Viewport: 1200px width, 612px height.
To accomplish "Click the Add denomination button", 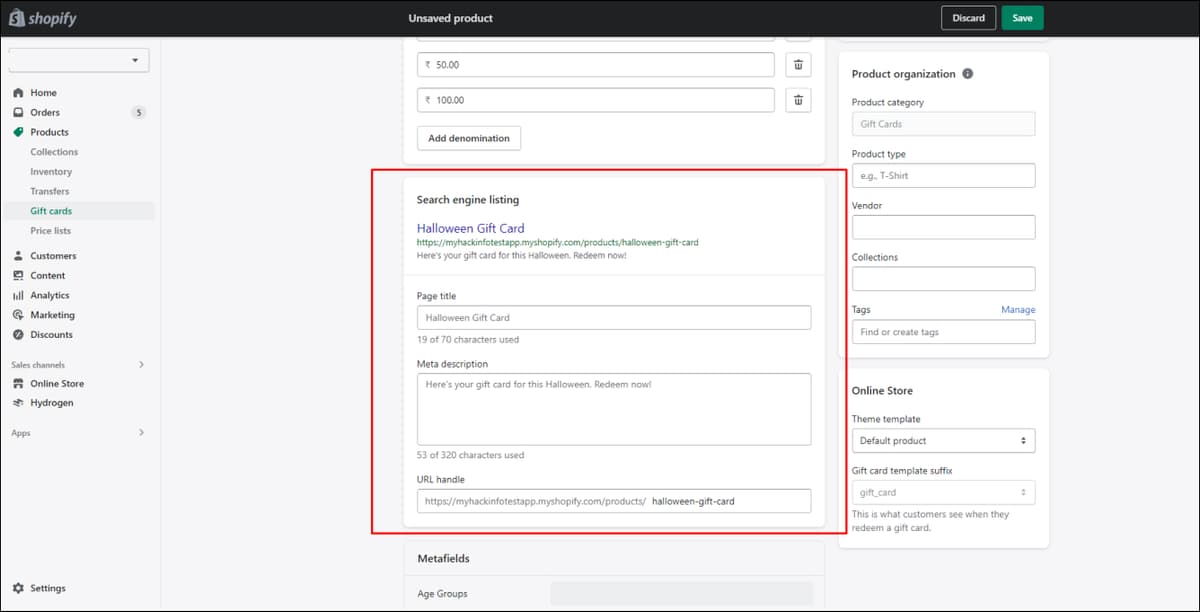I will pyautogui.click(x=469, y=138).
